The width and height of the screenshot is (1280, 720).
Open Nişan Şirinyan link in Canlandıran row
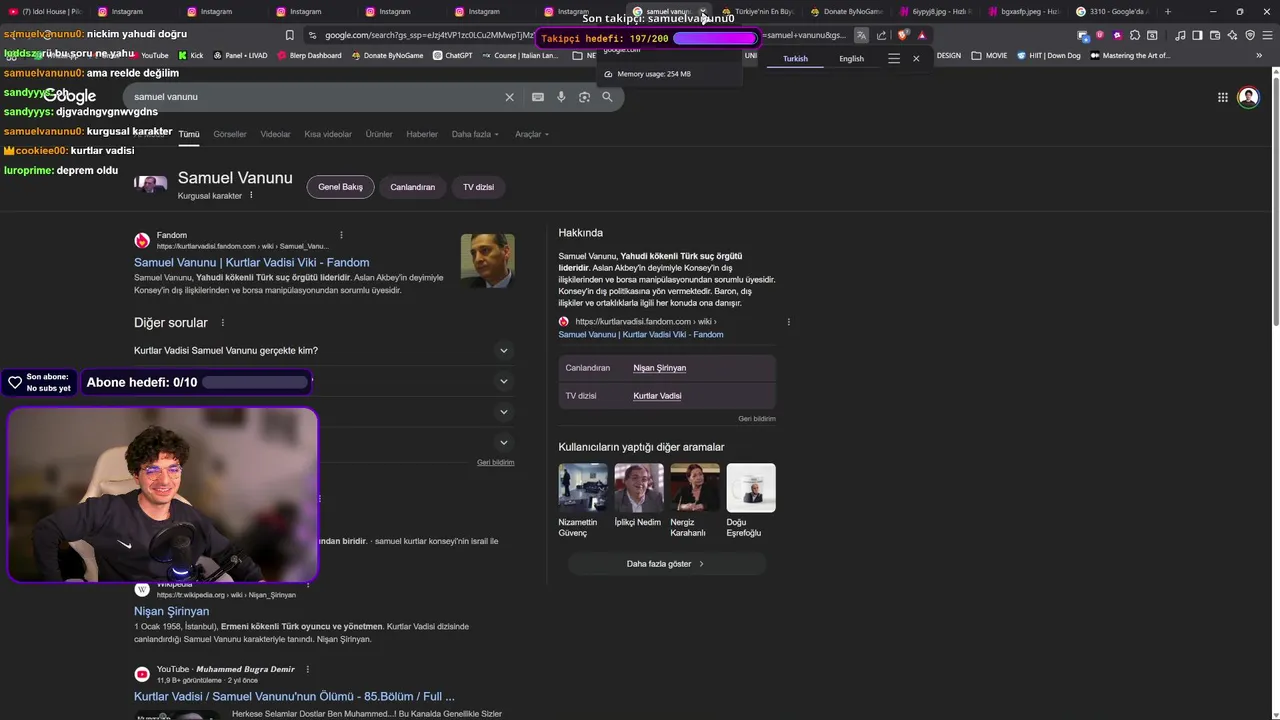pyautogui.click(x=659, y=368)
